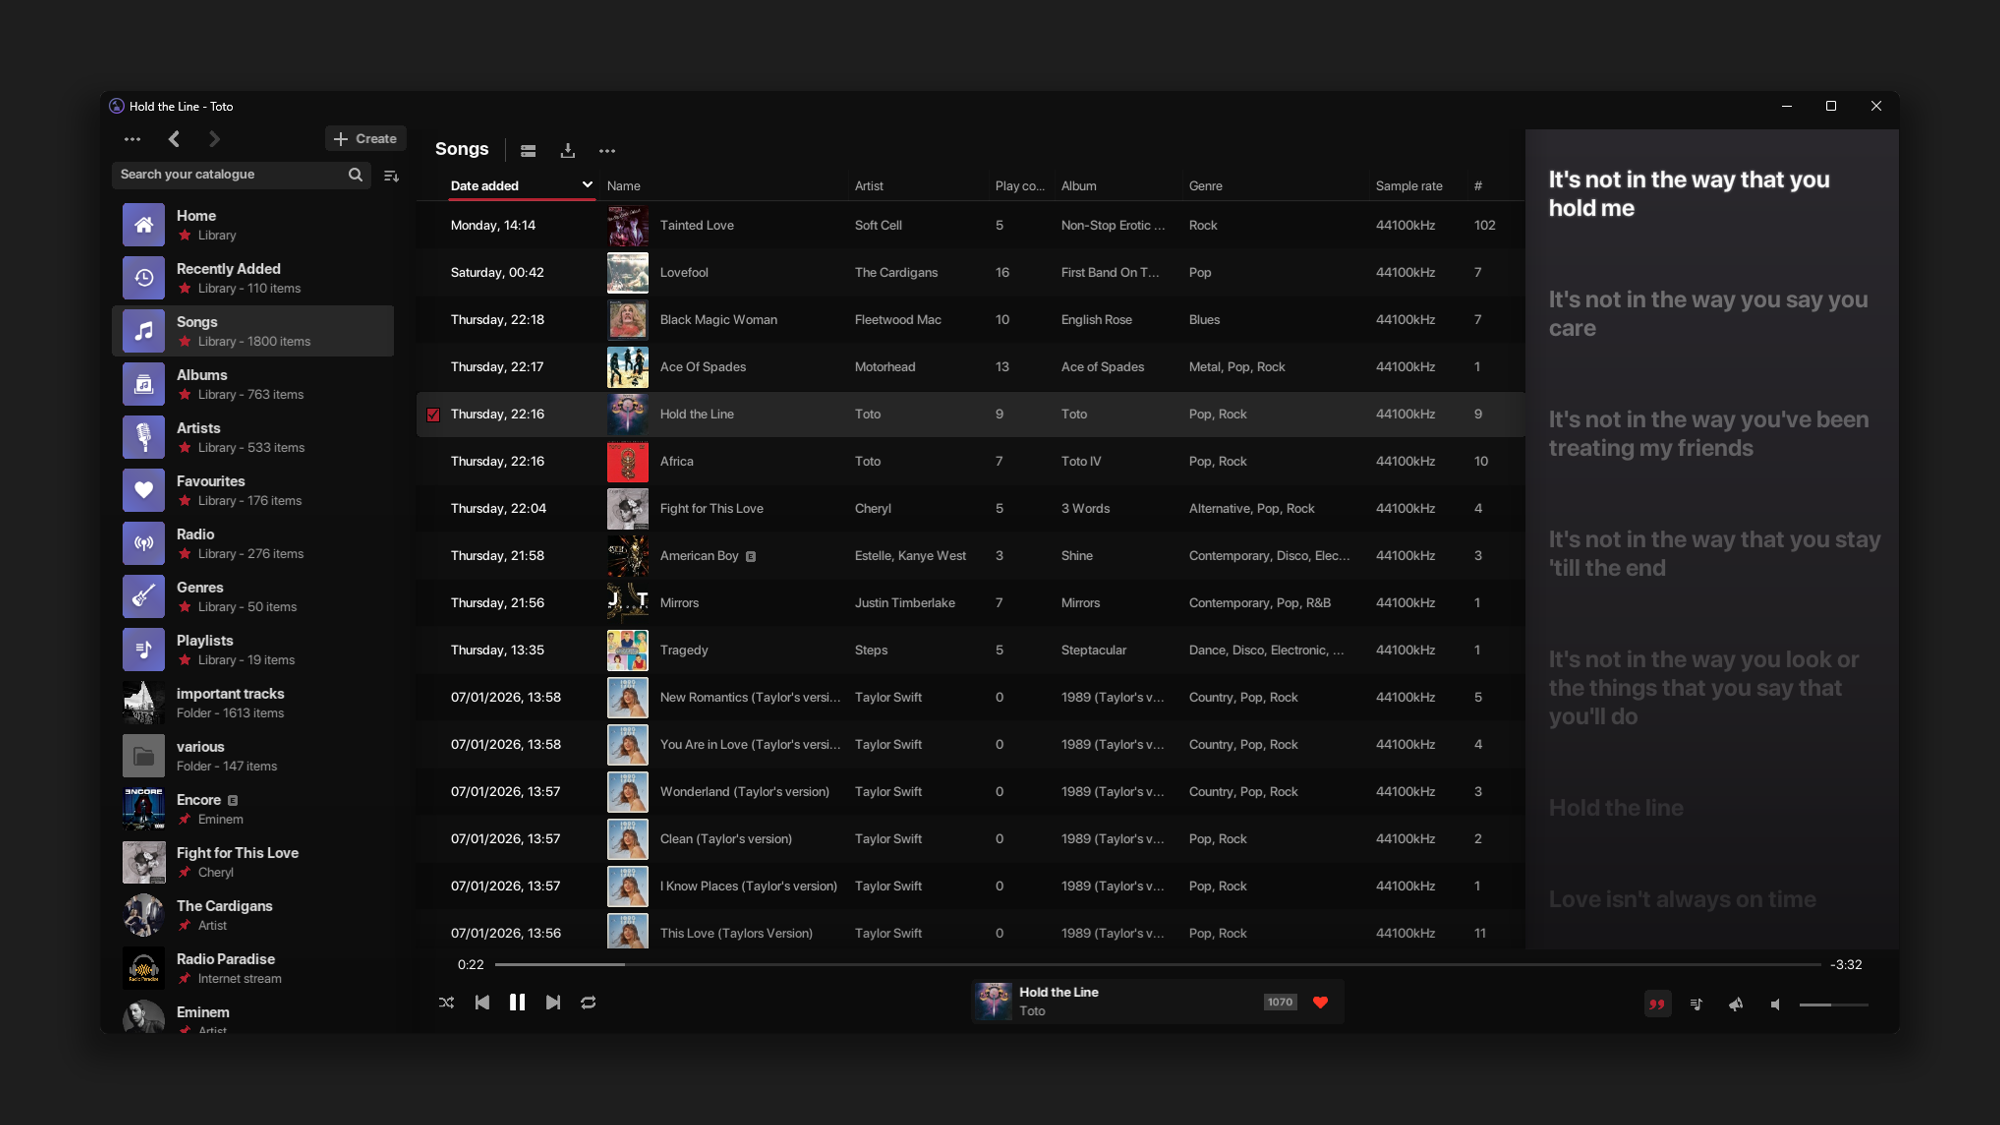The width and height of the screenshot is (2000, 1125).
Task: Sort by Play count column header
Action: coord(1020,186)
